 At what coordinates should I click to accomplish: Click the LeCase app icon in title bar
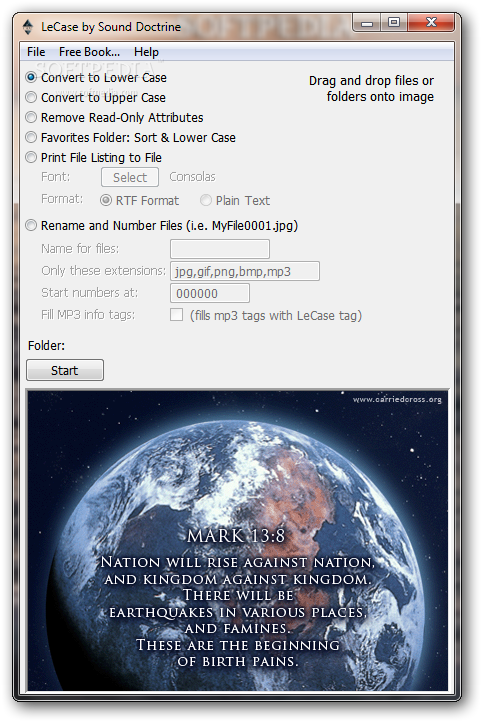click(x=28, y=27)
